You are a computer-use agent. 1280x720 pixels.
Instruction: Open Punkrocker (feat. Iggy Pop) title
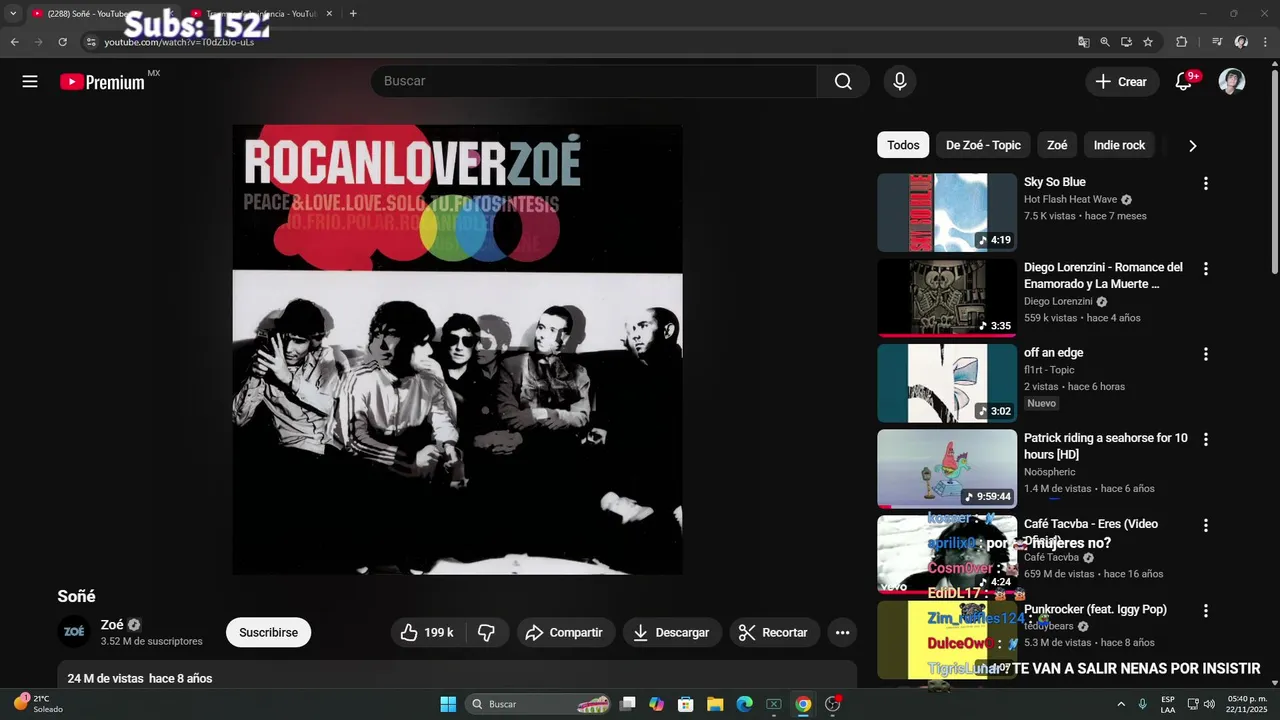[1095, 609]
